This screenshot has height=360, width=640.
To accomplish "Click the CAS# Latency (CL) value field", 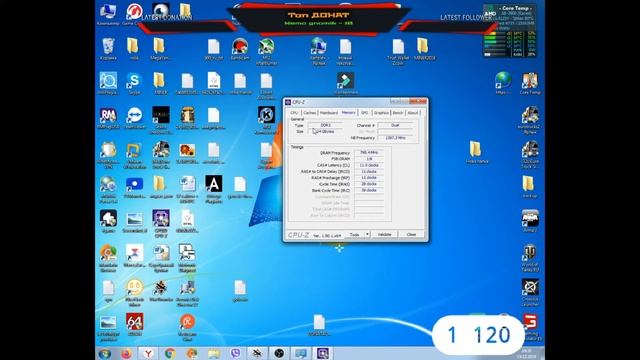I will (x=369, y=165).
